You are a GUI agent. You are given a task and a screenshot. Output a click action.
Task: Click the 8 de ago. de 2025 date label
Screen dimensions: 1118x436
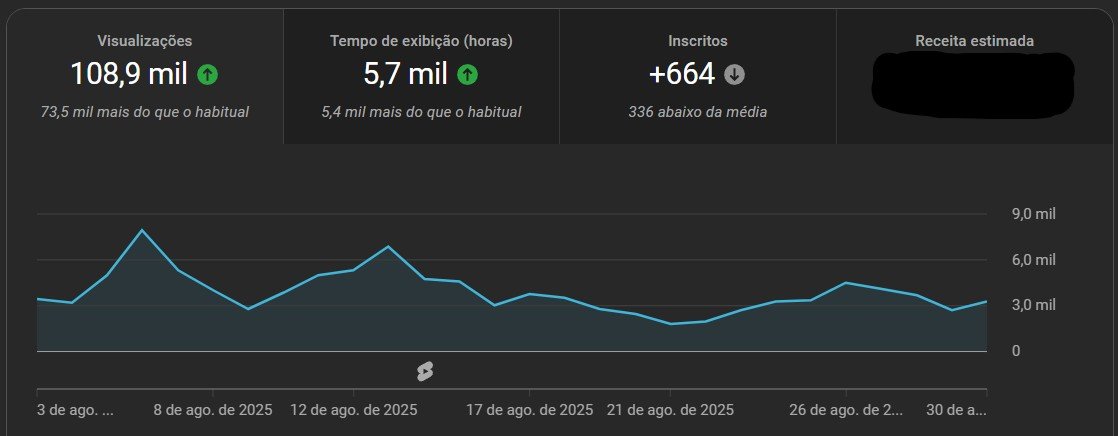point(212,411)
